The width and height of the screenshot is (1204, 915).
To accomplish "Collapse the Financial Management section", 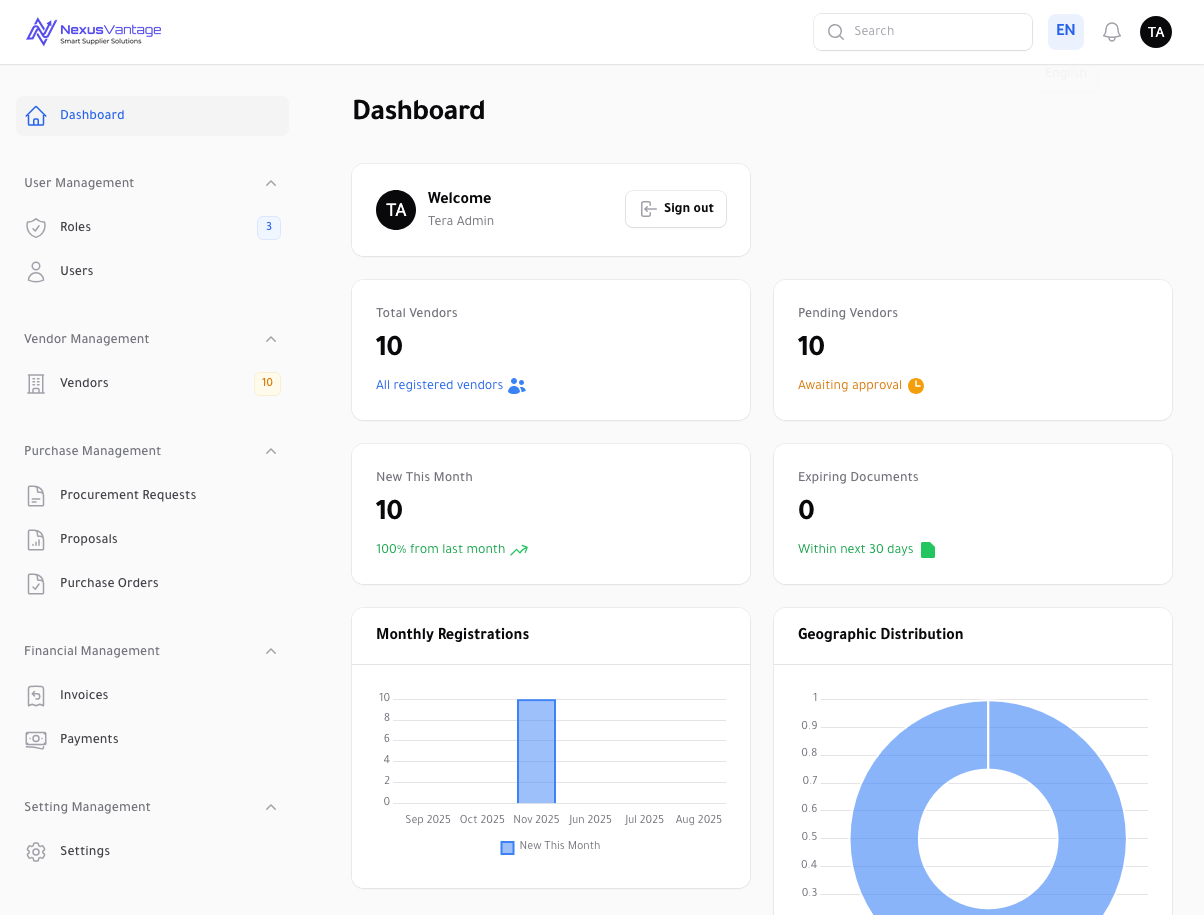I will pyautogui.click(x=270, y=651).
